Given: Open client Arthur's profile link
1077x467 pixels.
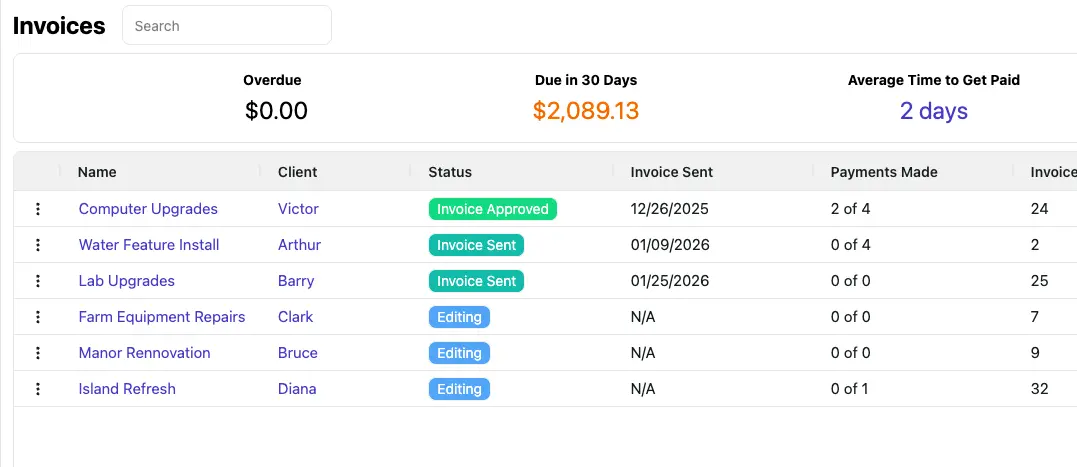Looking at the screenshot, I should [x=299, y=245].
